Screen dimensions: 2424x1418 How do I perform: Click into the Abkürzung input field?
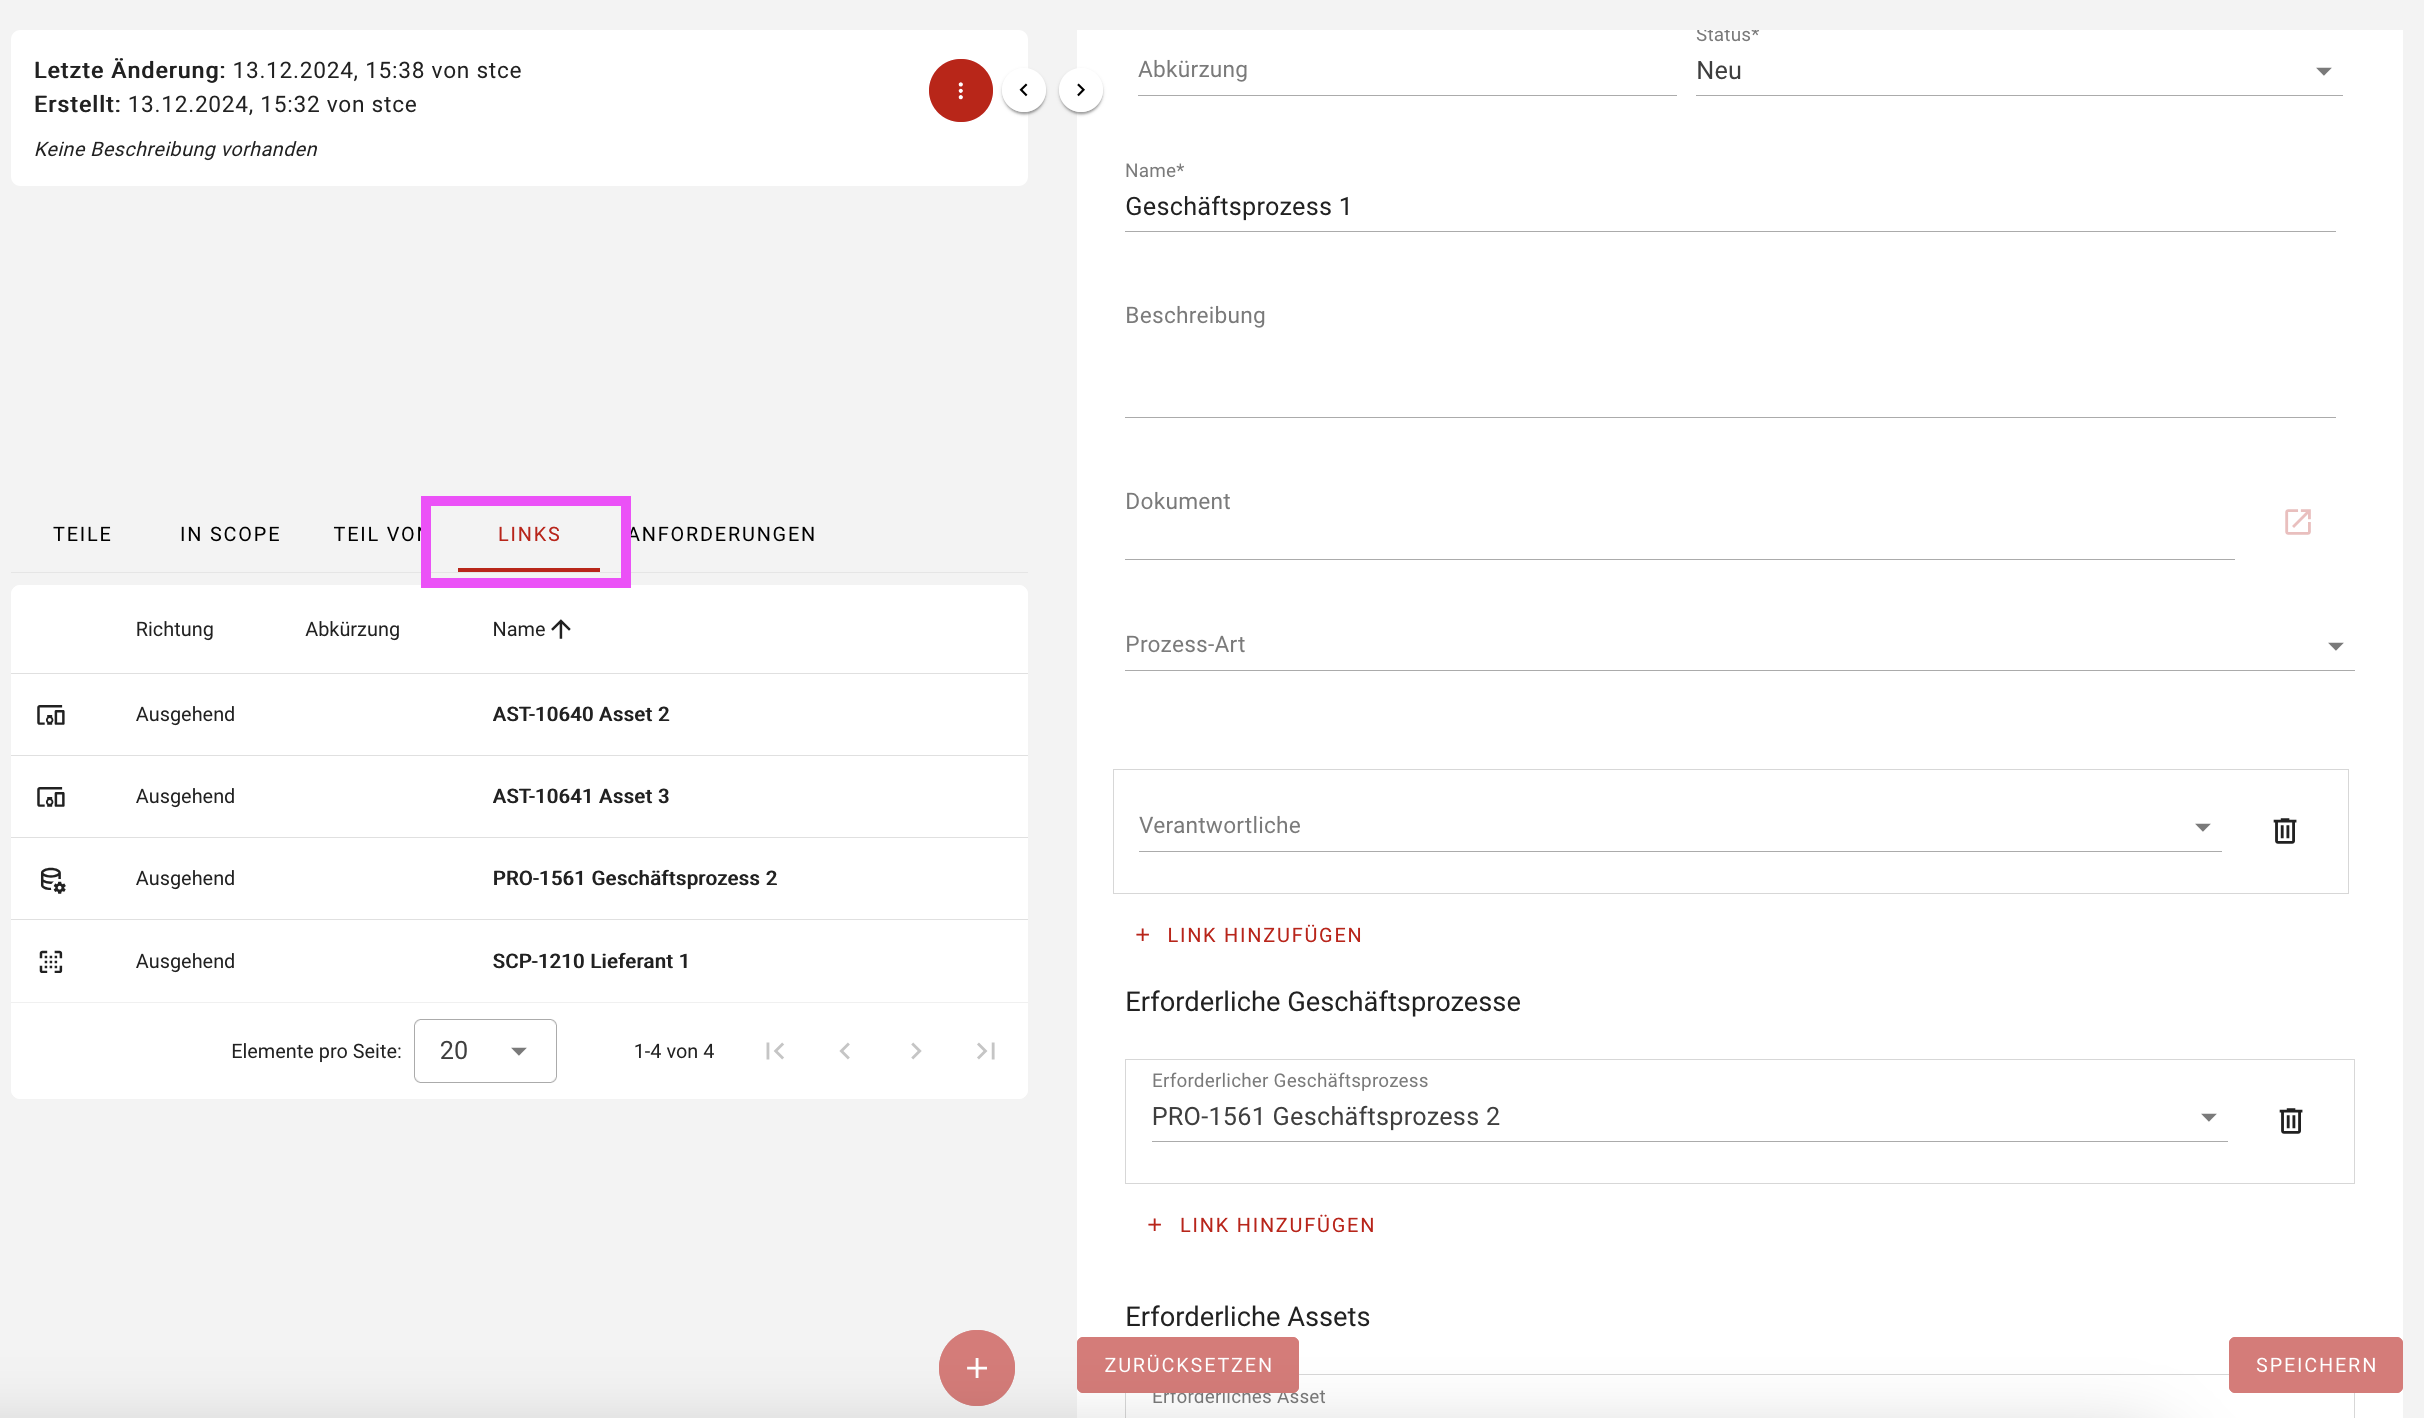(x=1405, y=70)
